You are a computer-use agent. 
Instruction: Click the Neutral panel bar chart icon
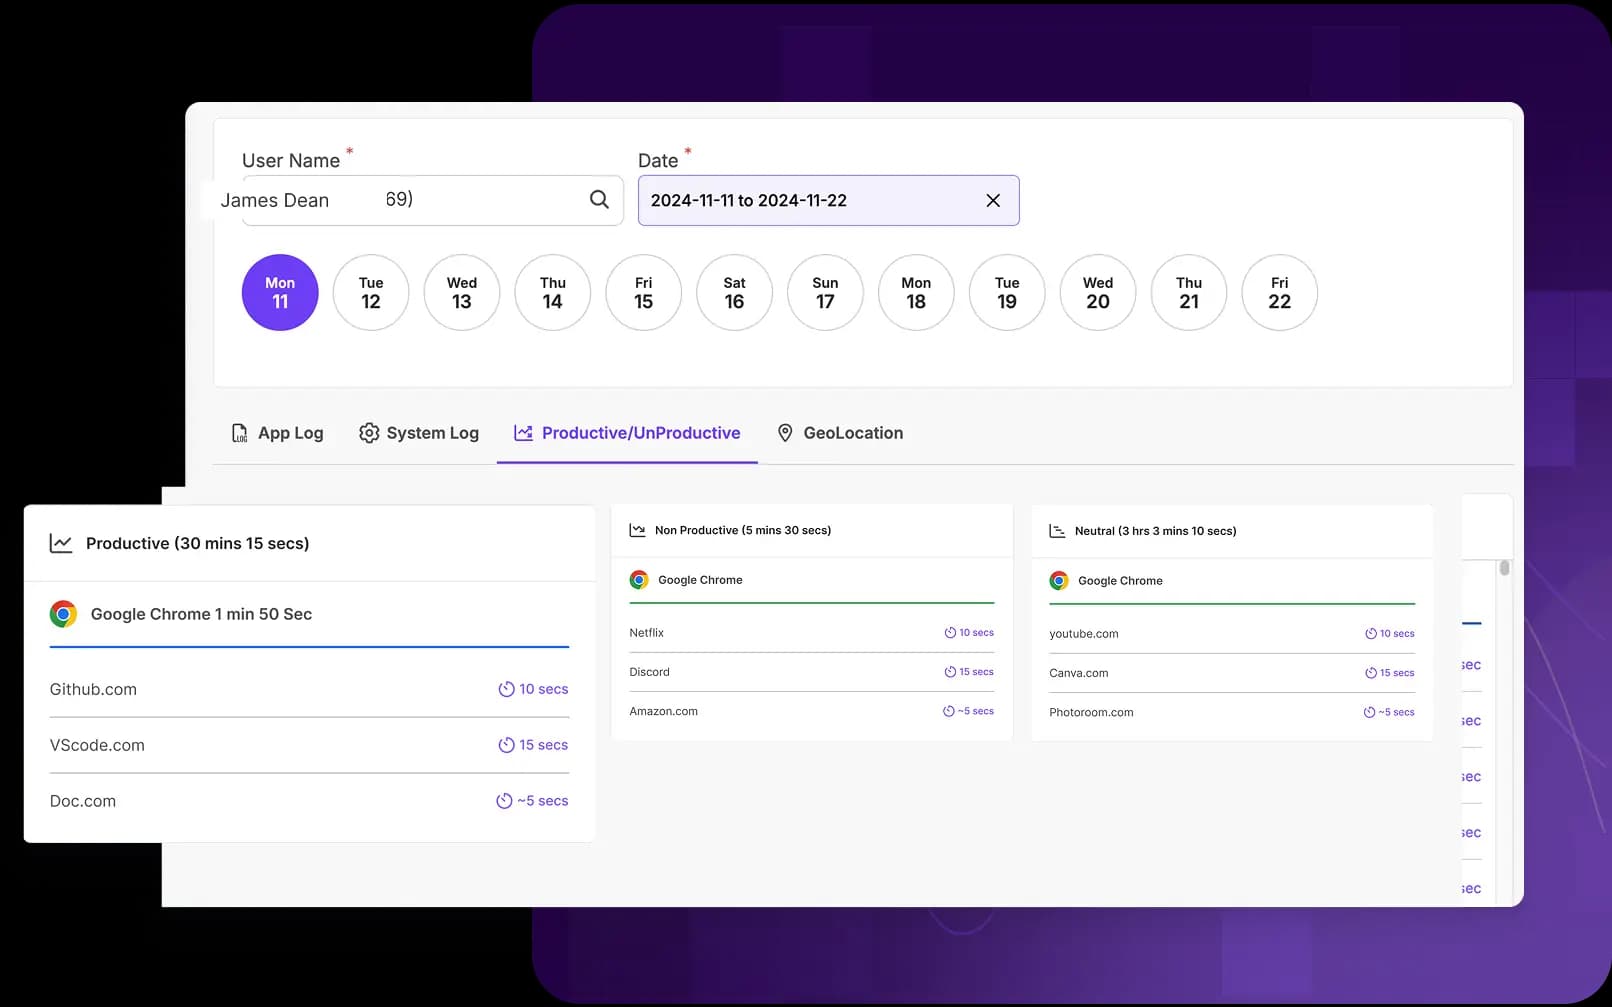pyautogui.click(x=1057, y=531)
